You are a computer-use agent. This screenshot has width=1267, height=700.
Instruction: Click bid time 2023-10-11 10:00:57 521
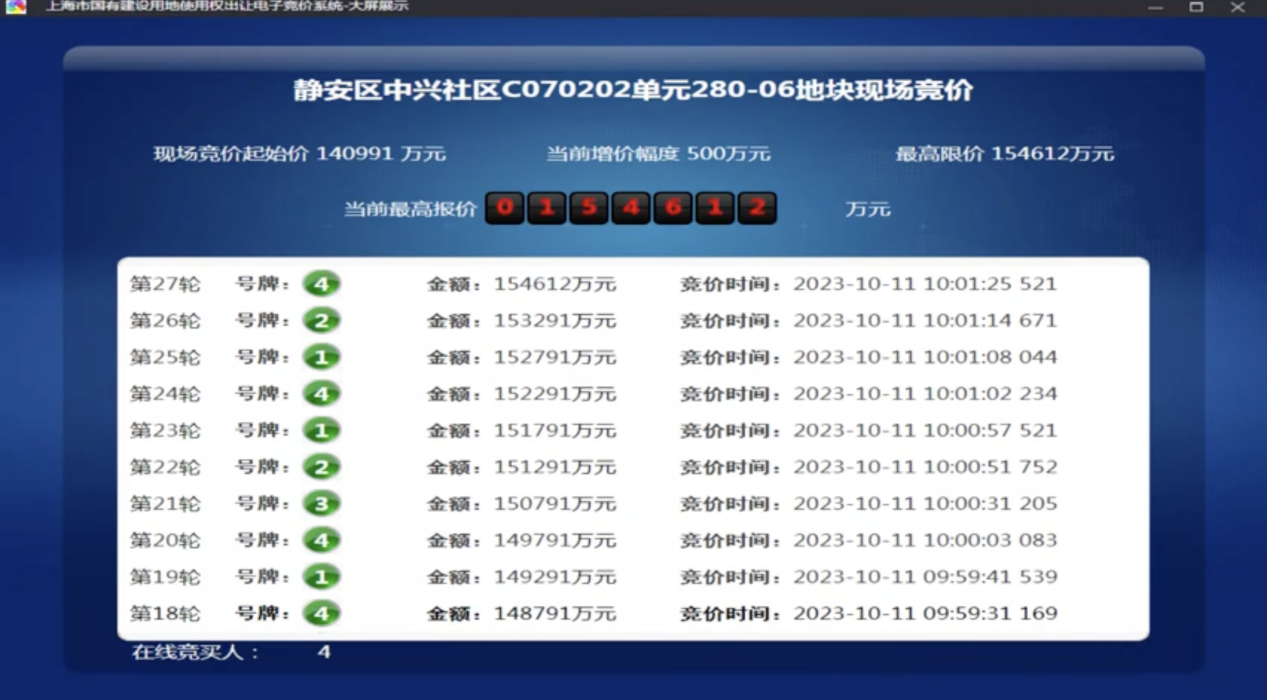click(925, 430)
